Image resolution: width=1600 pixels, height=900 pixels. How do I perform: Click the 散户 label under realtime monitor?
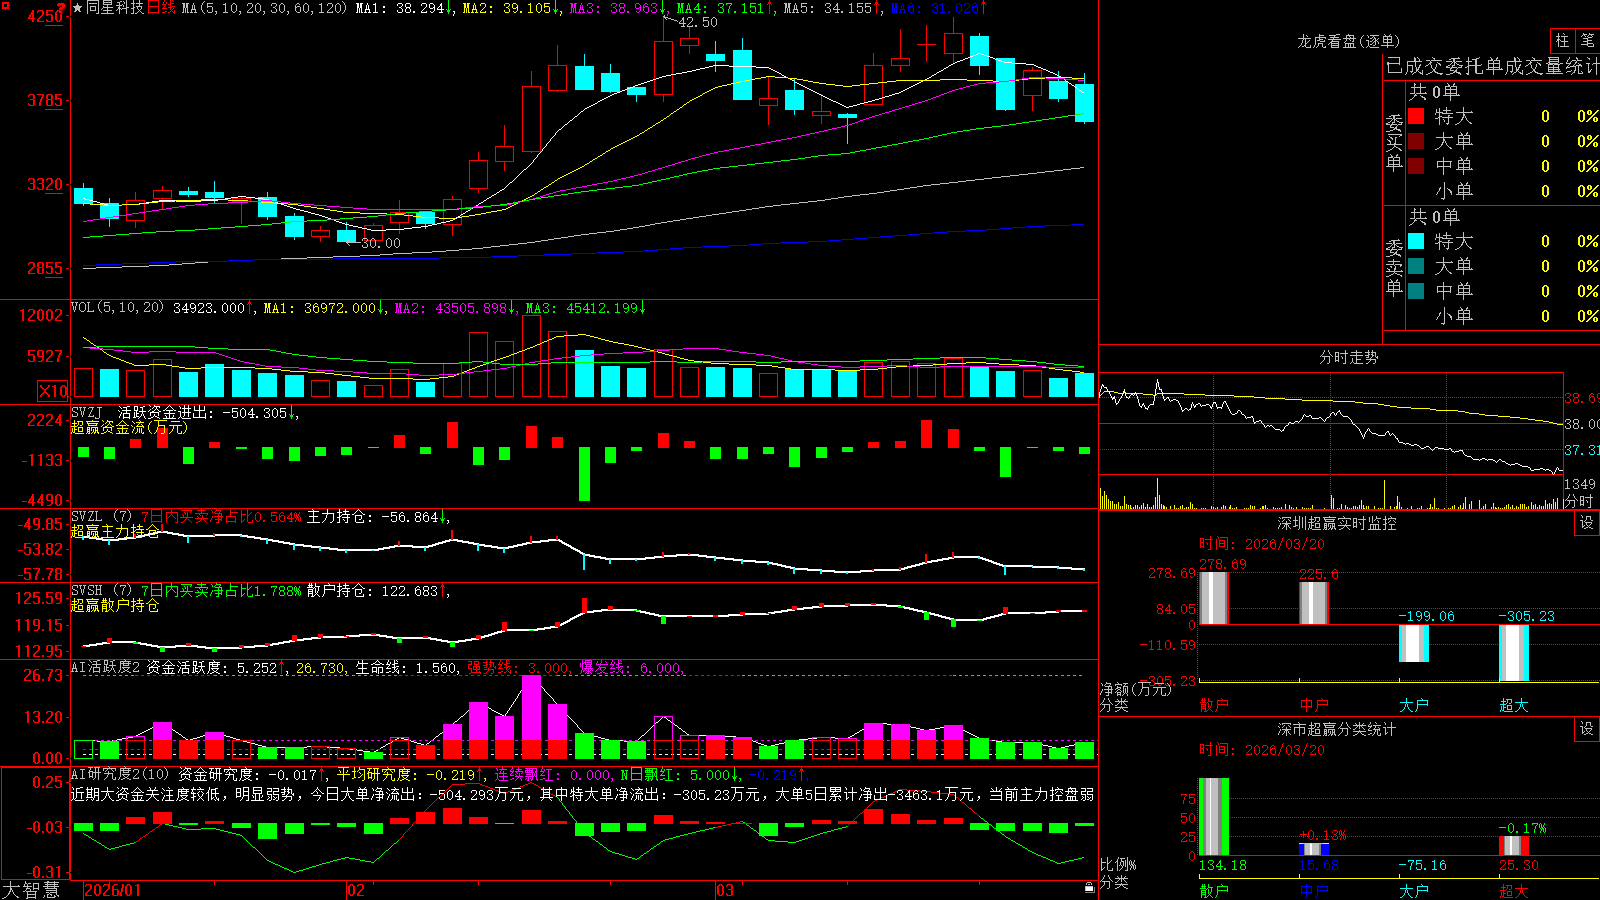(x=1213, y=705)
